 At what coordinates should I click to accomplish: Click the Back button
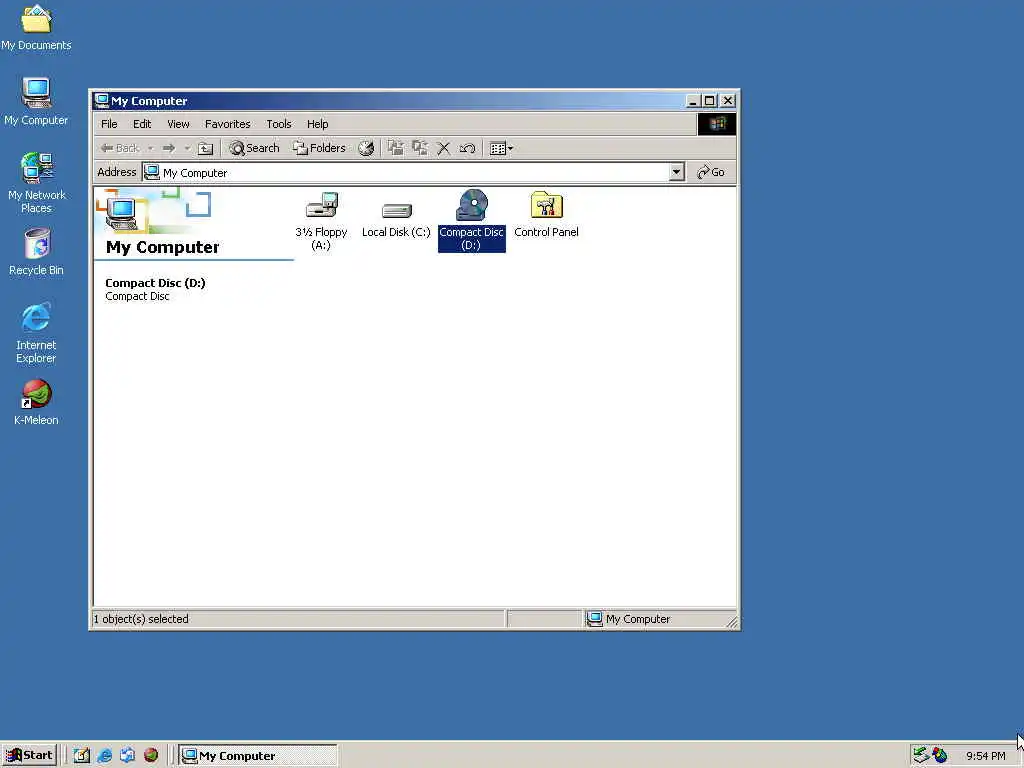(x=120, y=148)
